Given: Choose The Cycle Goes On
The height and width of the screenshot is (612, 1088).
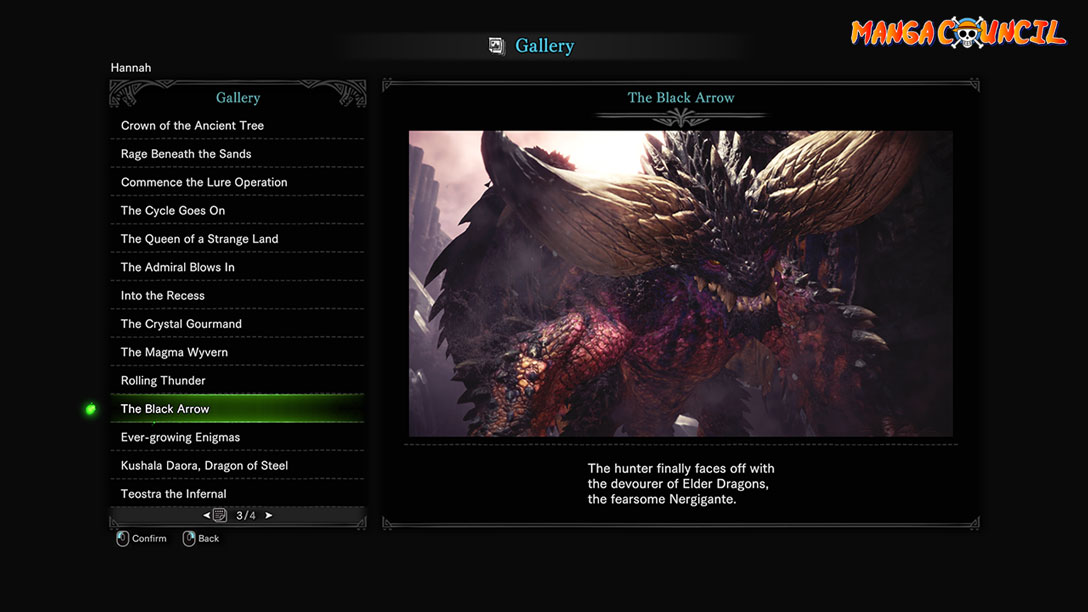Looking at the screenshot, I should (x=237, y=211).
